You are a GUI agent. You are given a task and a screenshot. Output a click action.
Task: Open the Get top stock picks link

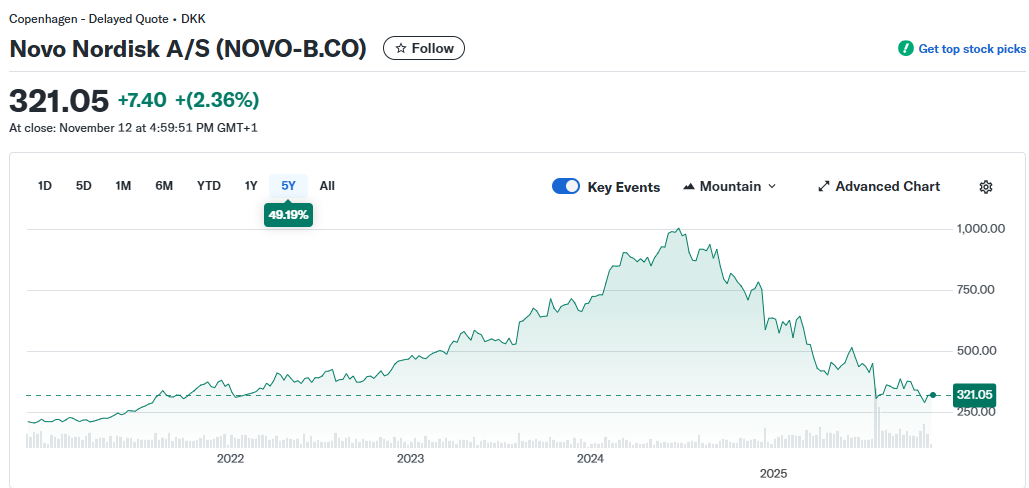click(972, 49)
